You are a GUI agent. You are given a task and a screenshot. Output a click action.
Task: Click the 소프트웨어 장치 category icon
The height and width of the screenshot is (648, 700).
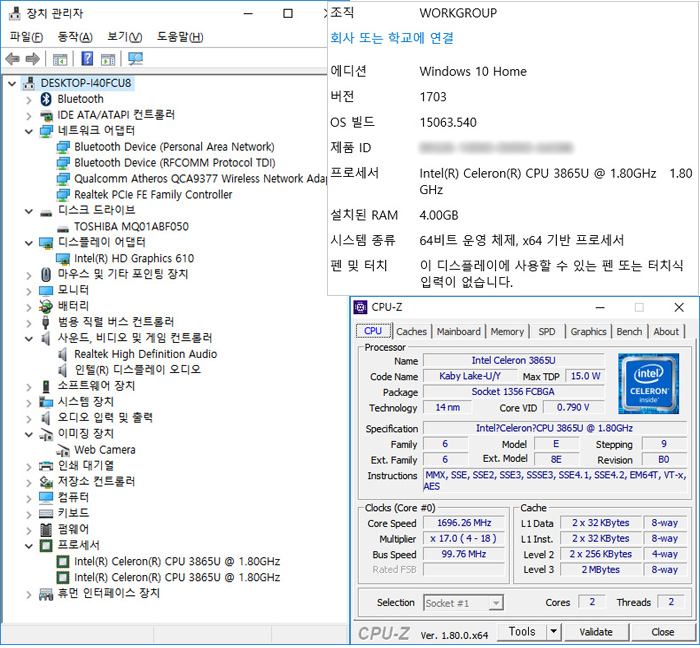tap(46, 386)
